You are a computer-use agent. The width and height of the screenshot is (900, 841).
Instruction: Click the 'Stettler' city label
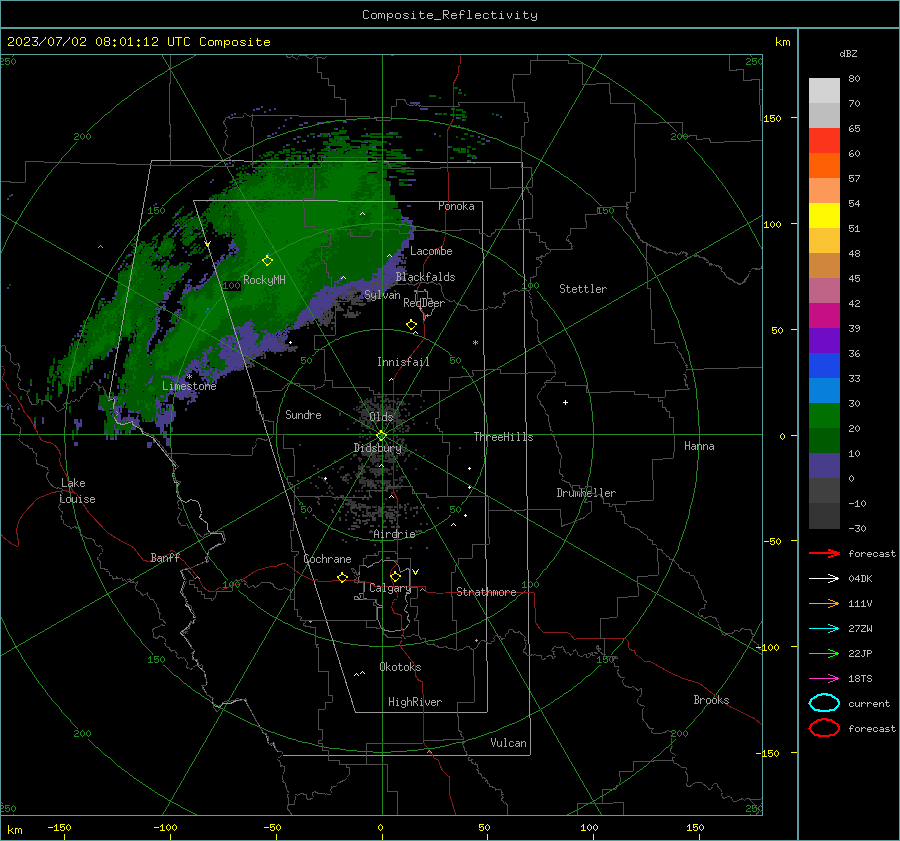tap(583, 289)
